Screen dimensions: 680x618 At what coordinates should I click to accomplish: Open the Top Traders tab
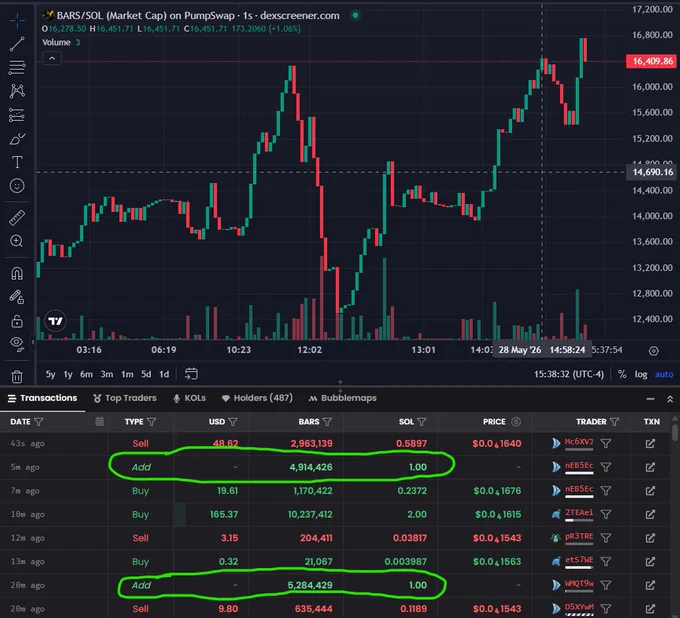tap(125, 398)
